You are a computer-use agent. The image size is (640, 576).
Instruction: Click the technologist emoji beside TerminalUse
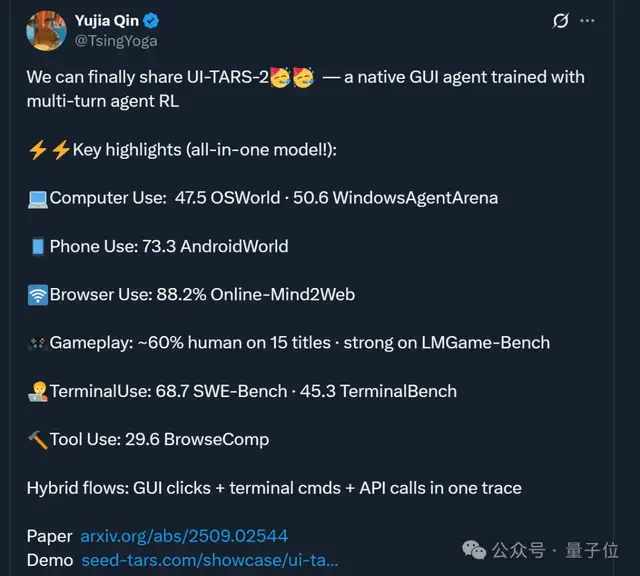click(37, 391)
